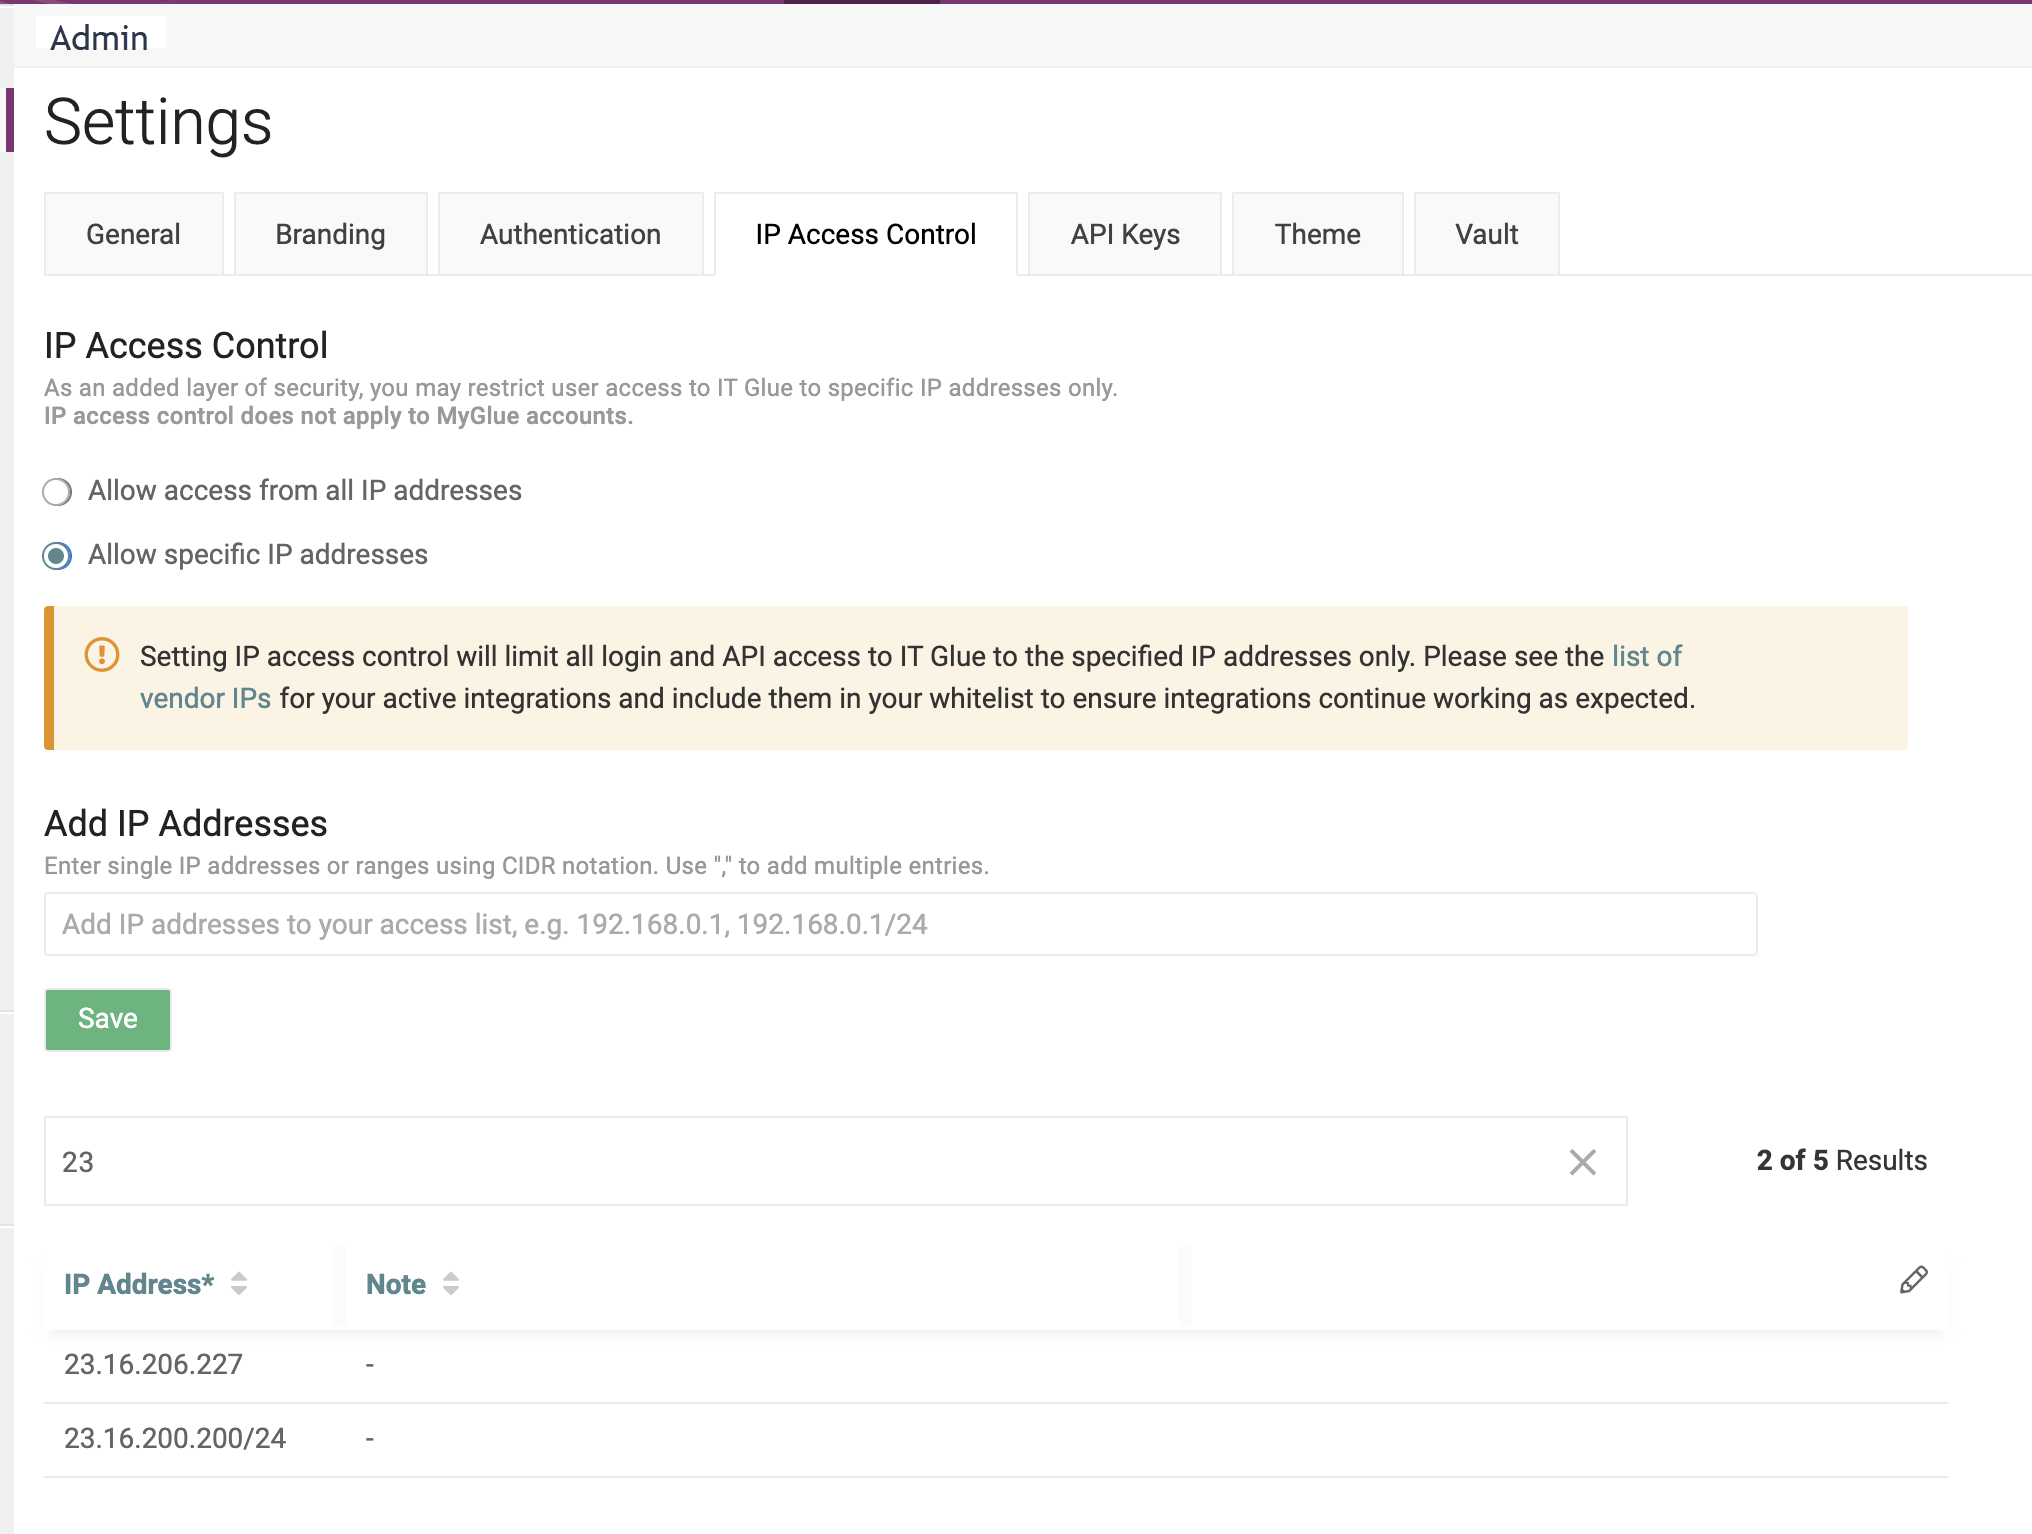The image size is (2032, 1534).
Task: Click the Note column header
Action: (396, 1284)
